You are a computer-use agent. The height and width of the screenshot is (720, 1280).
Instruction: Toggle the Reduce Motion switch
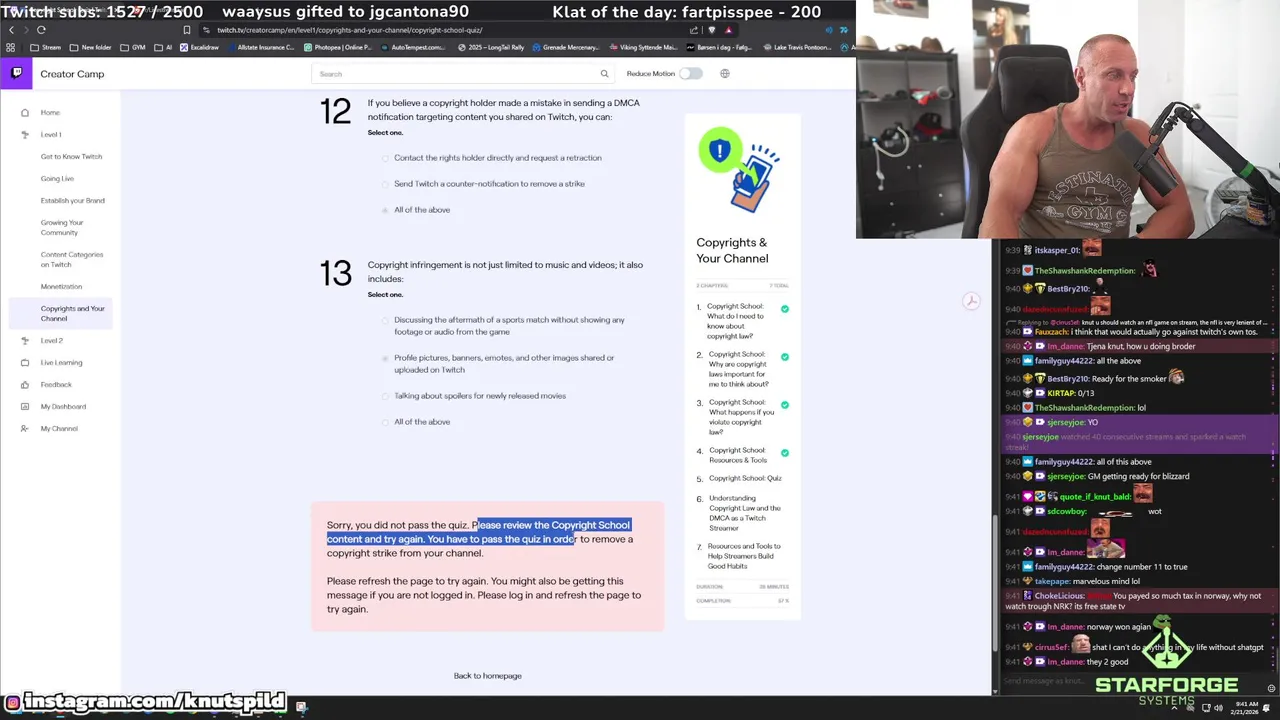[690, 73]
